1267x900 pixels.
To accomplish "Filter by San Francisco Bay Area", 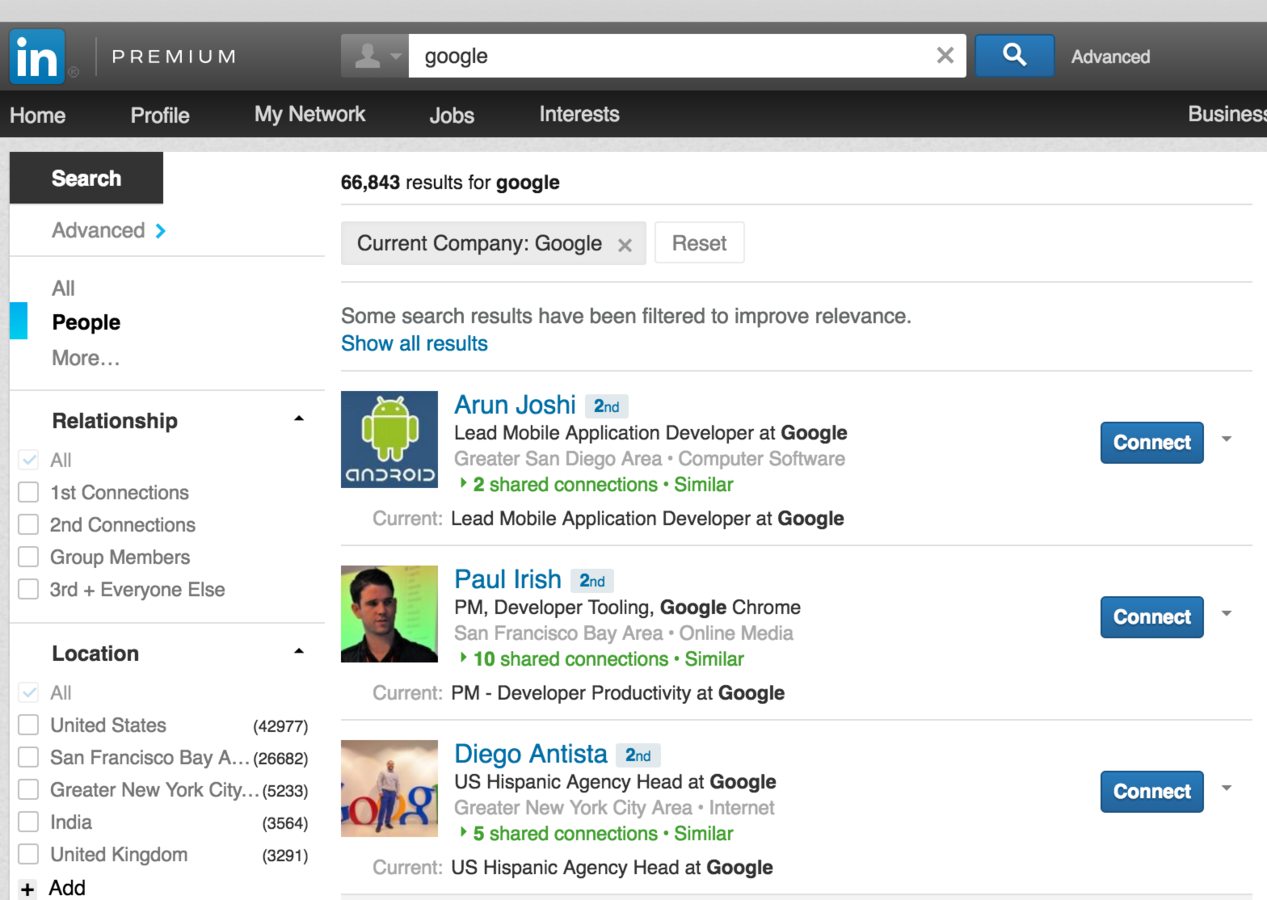I will [x=29, y=757].
